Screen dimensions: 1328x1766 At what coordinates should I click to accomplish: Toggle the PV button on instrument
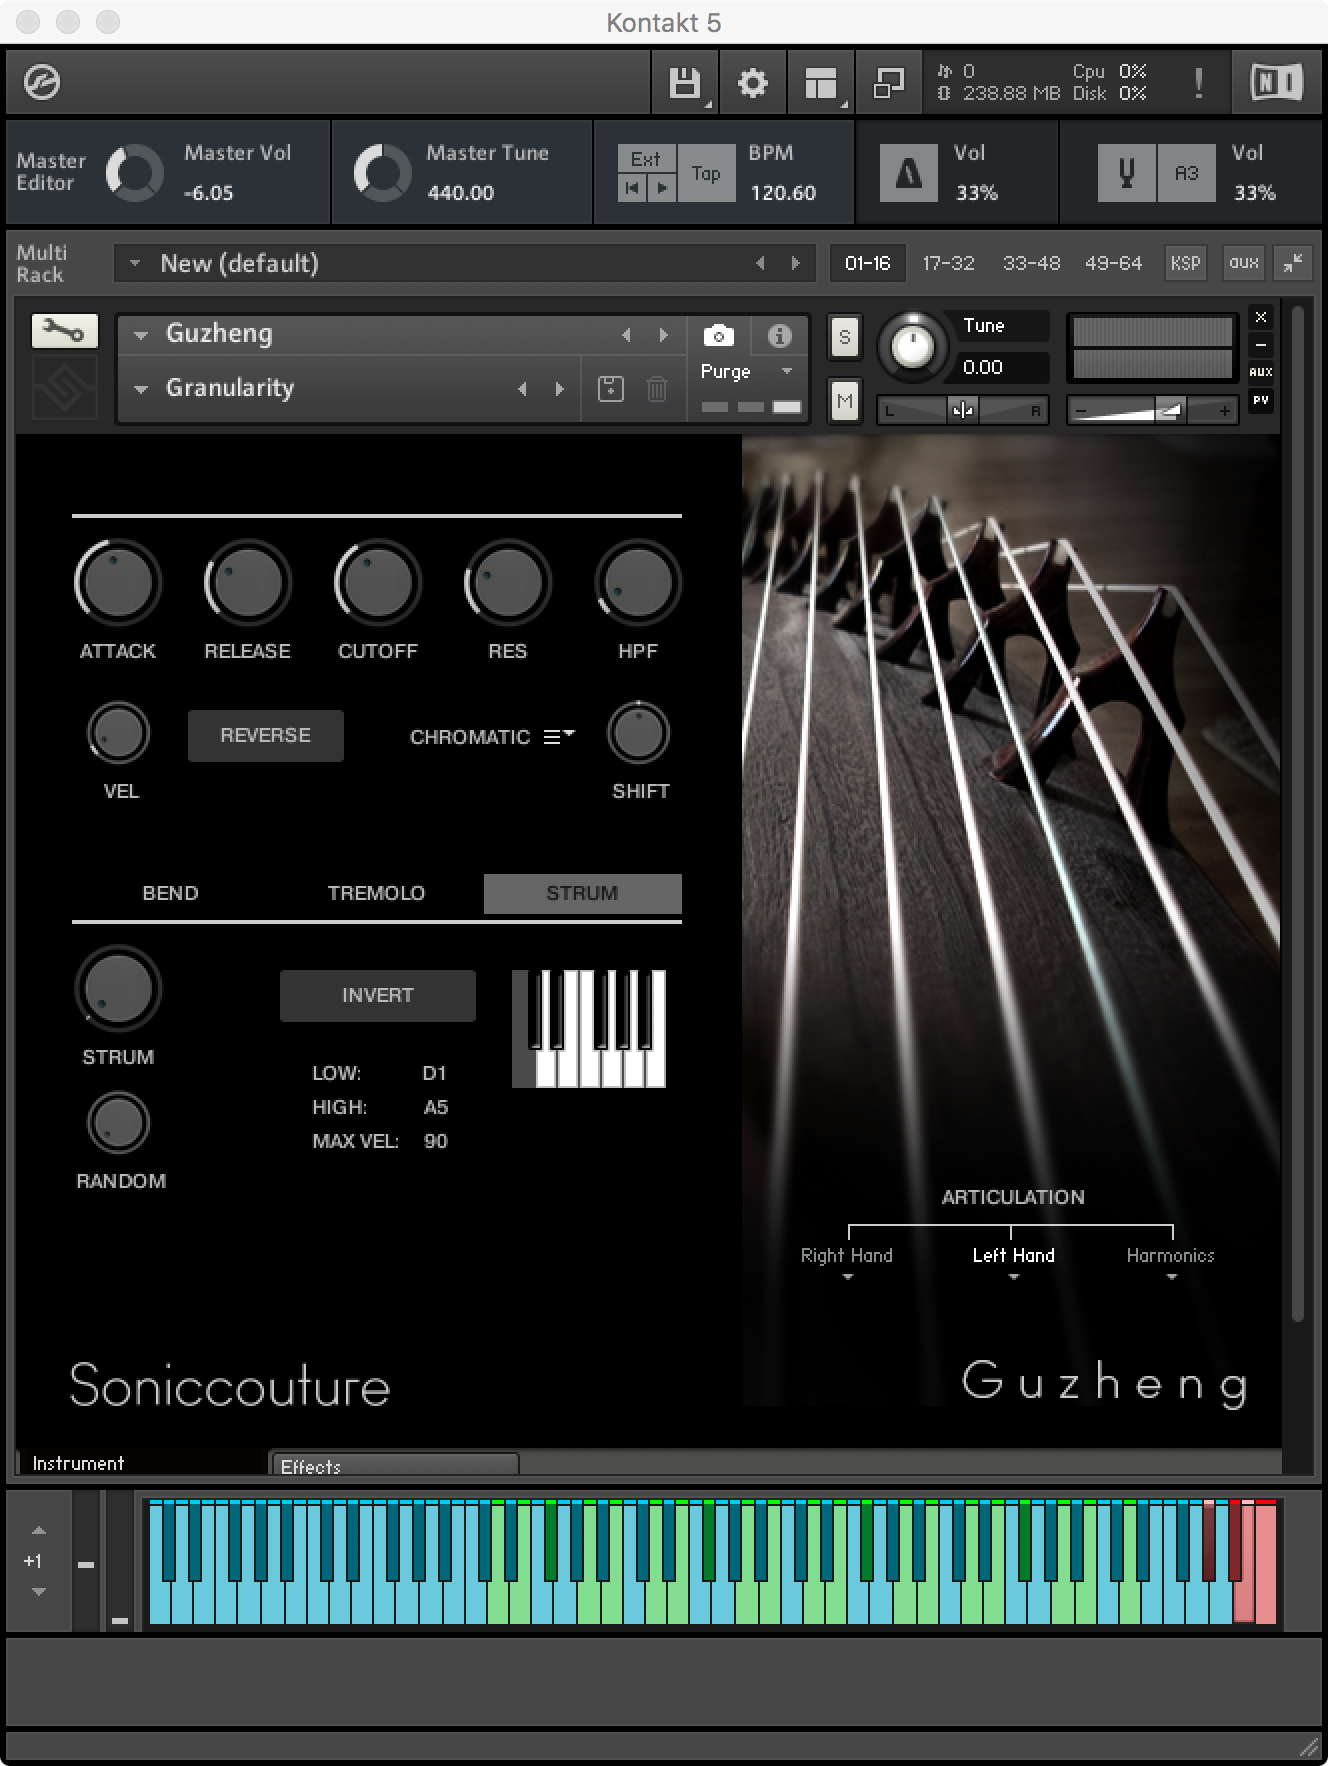point(1261,400)
